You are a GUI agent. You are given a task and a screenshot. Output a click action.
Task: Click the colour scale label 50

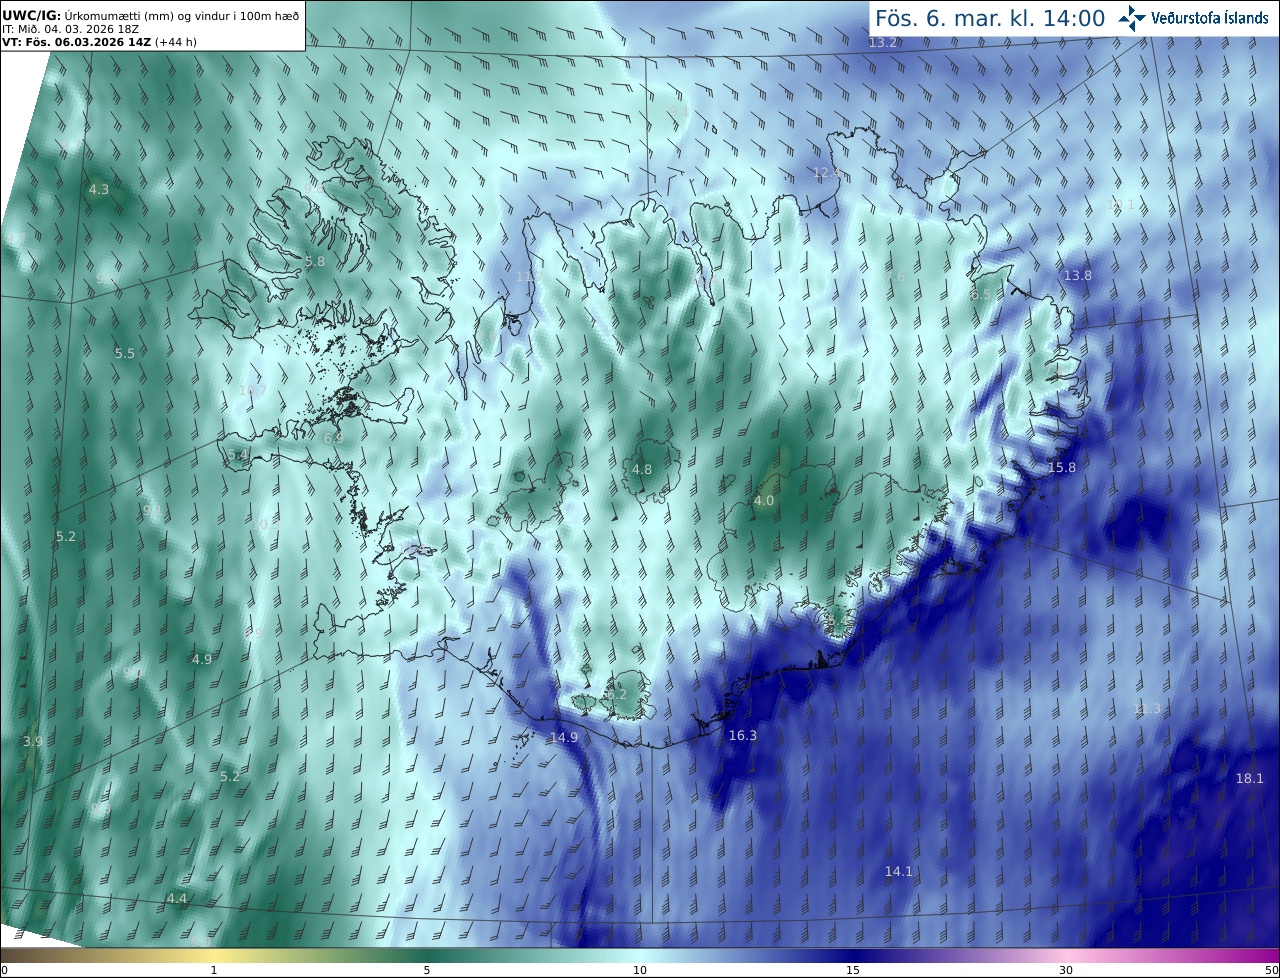click(x=1271, y=970)
